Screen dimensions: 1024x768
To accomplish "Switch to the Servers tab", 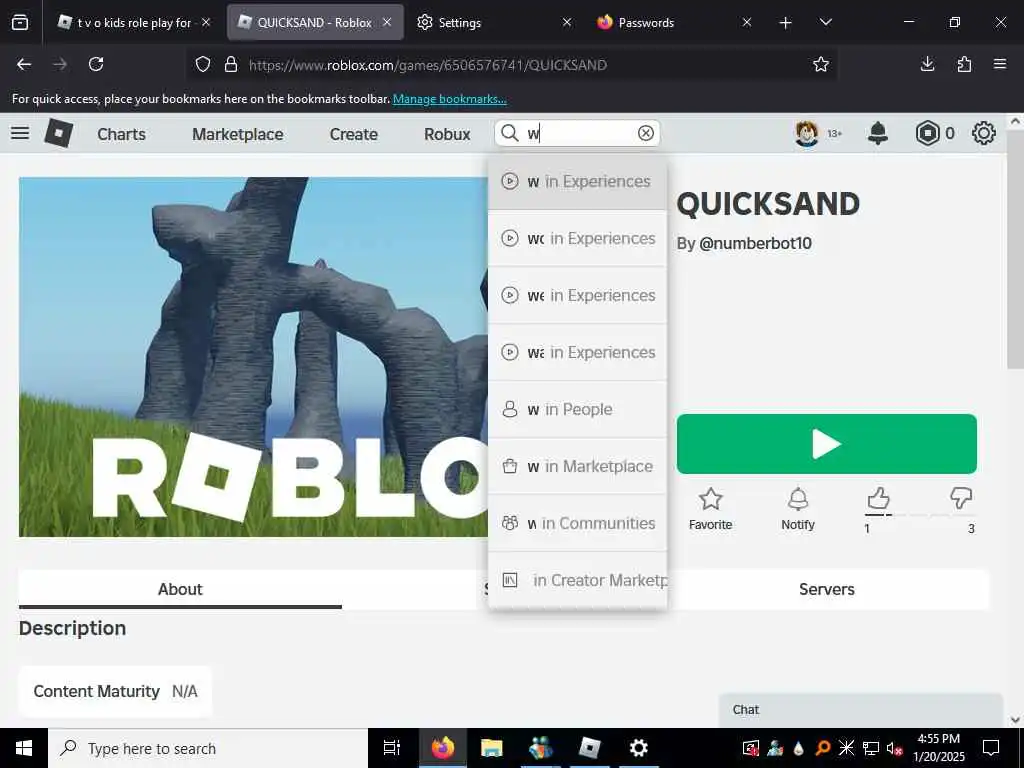I will pos(827,589).
